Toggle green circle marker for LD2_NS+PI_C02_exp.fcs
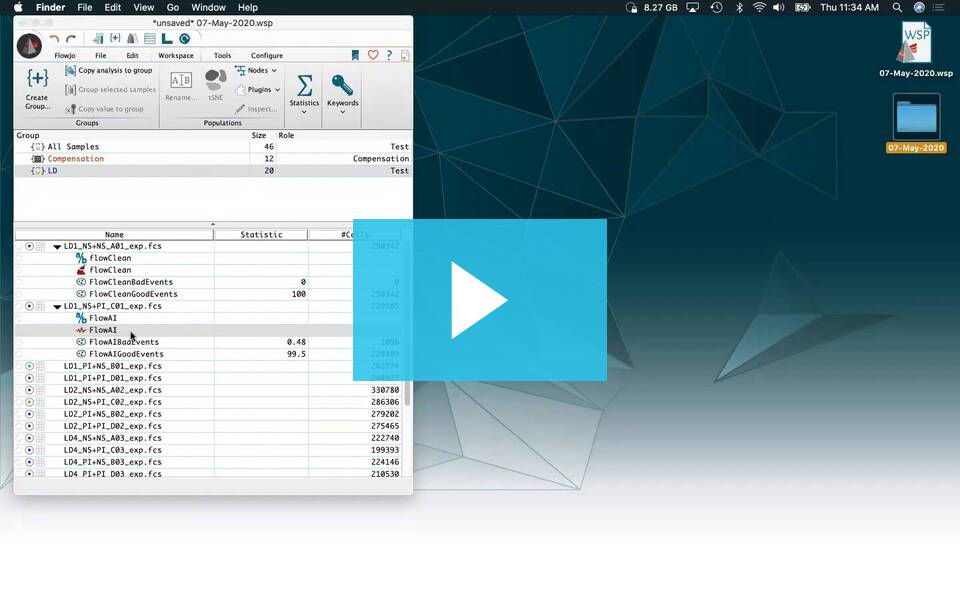 [29, 402]
